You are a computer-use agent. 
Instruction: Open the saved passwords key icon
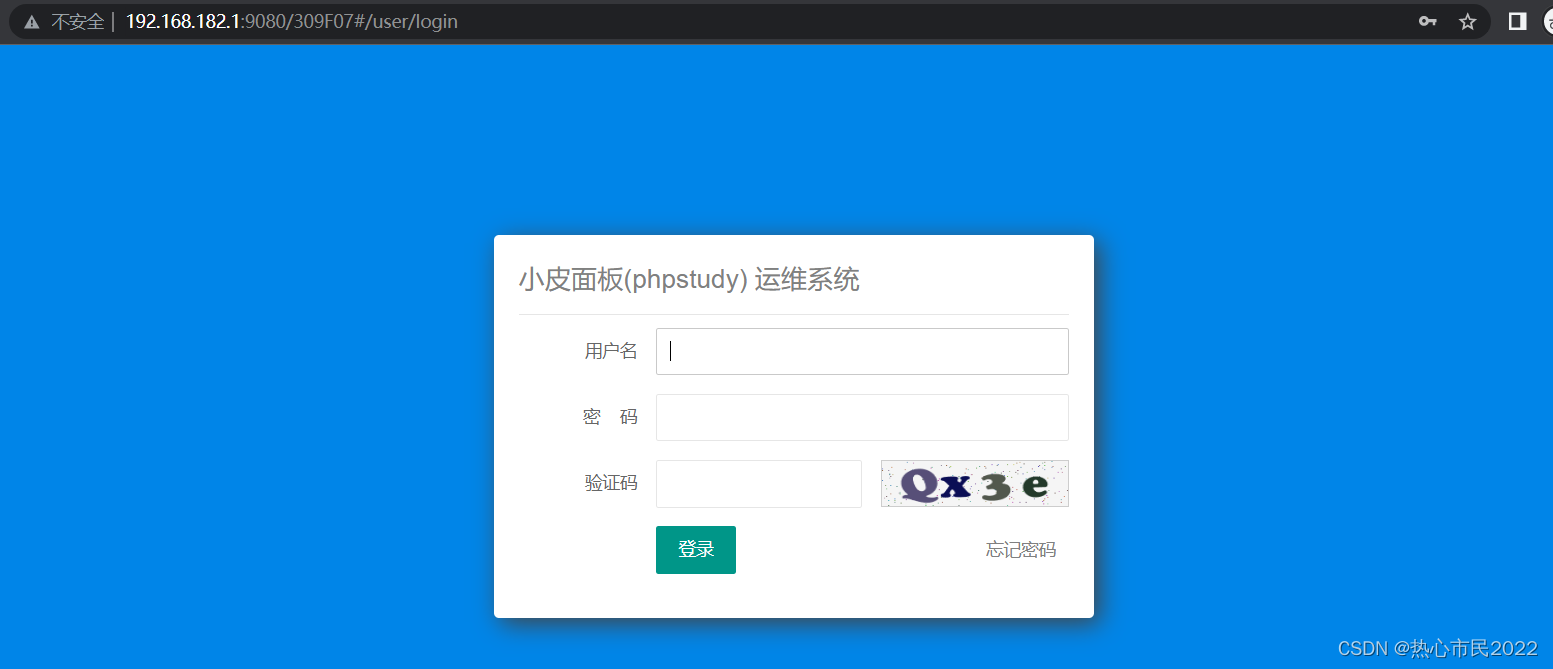pyautogui.click(x=1428, y=21)
